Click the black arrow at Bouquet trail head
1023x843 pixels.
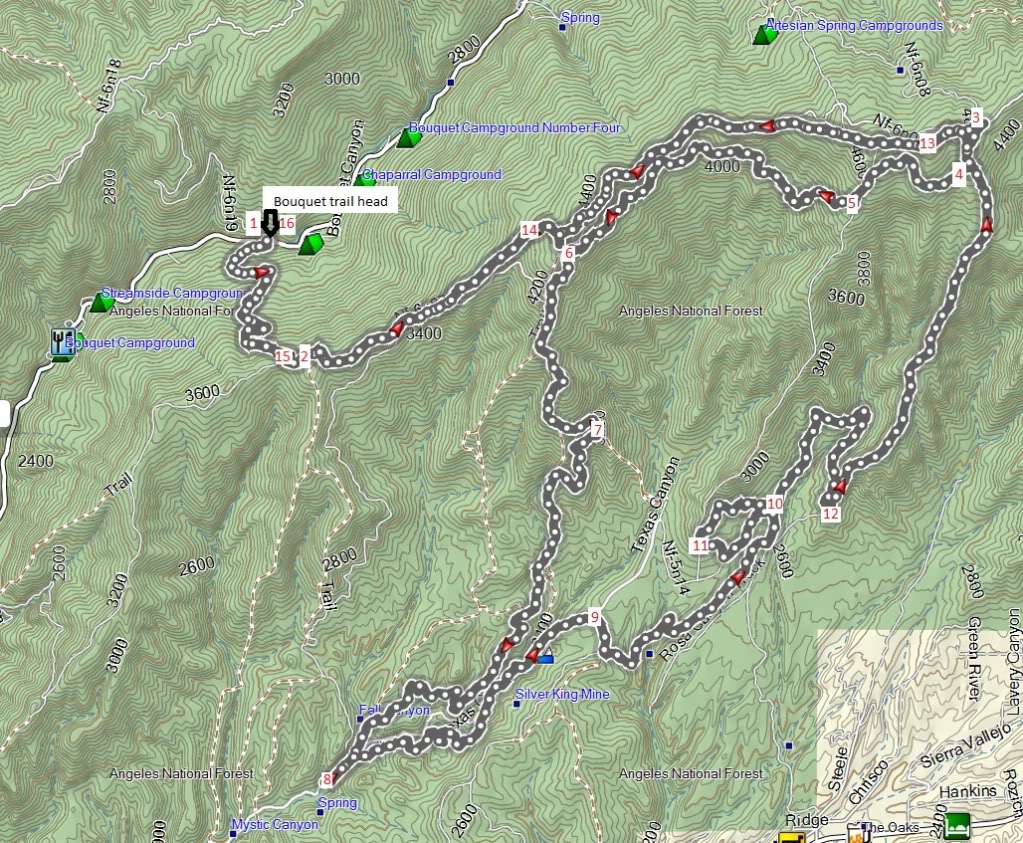coord(269,224)
